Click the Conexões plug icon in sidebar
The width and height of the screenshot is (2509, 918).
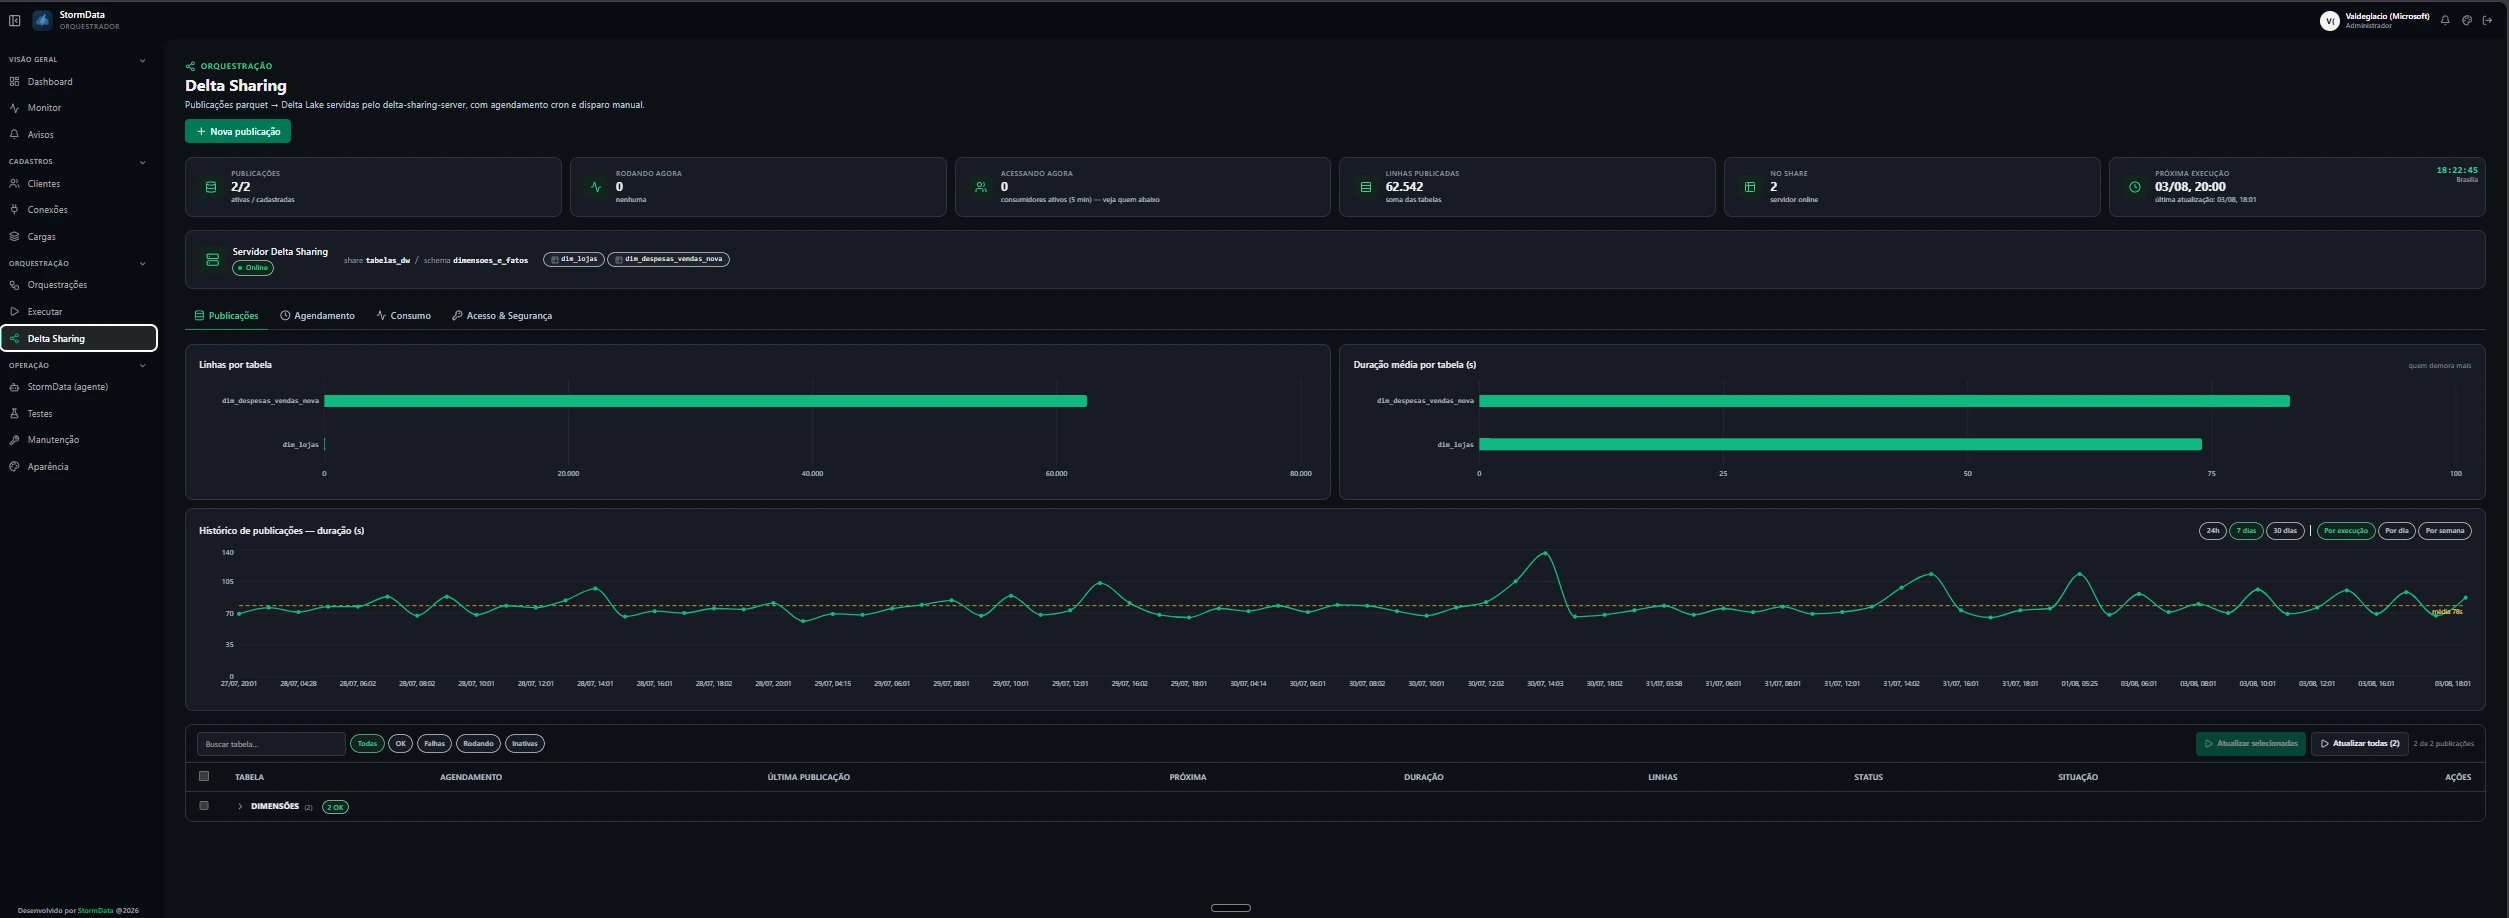[x=14, y=210]
